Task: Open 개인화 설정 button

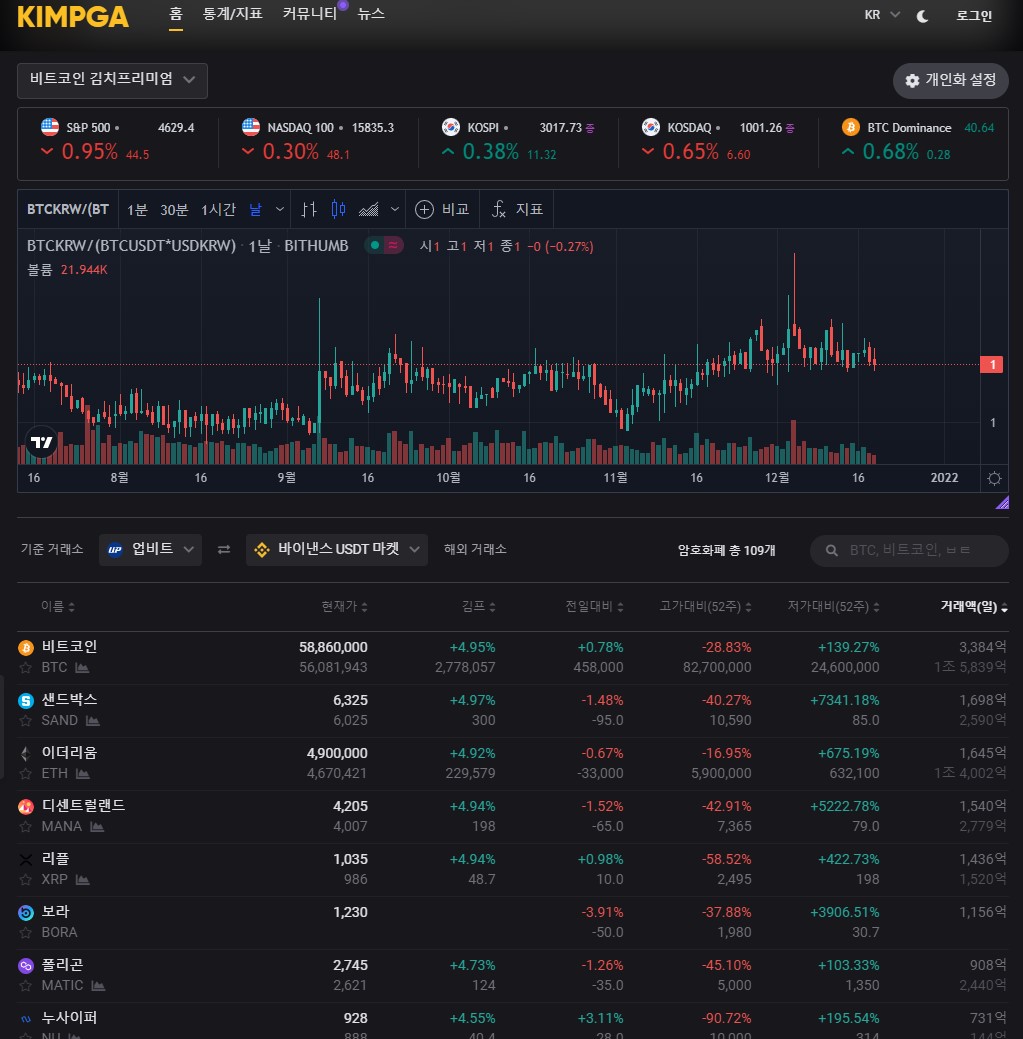Action: pos(950,80)
